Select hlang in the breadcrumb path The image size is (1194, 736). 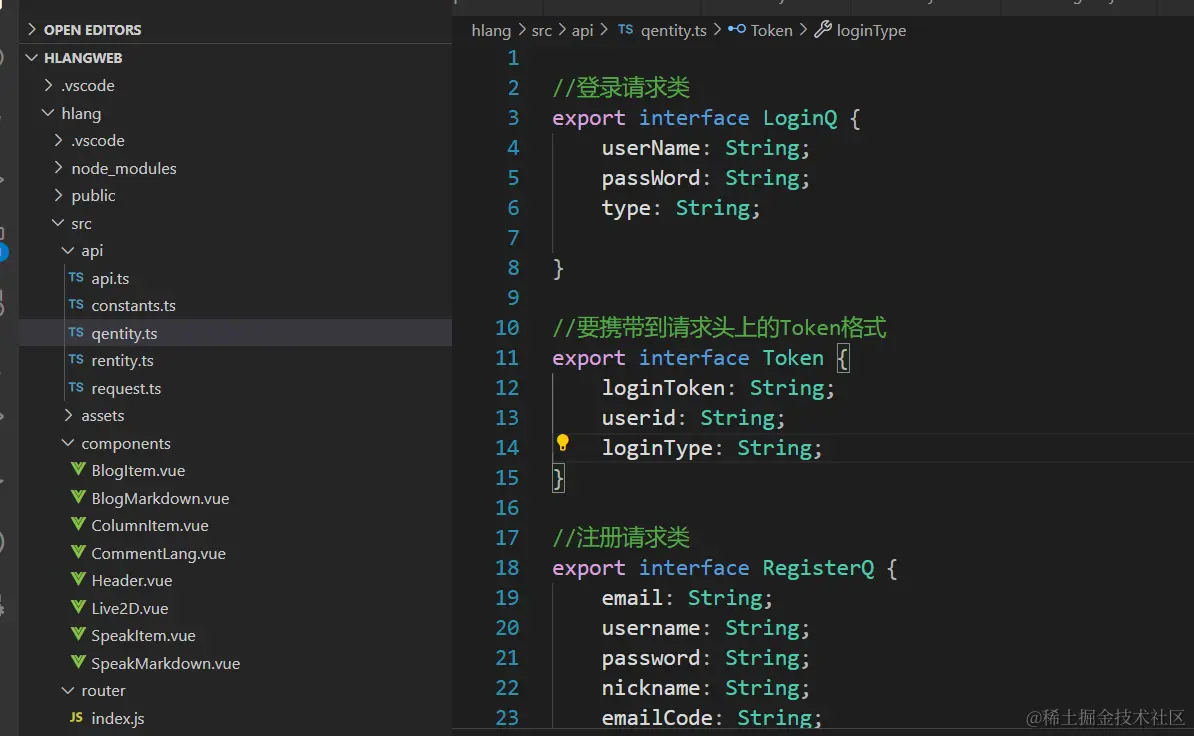491,30
